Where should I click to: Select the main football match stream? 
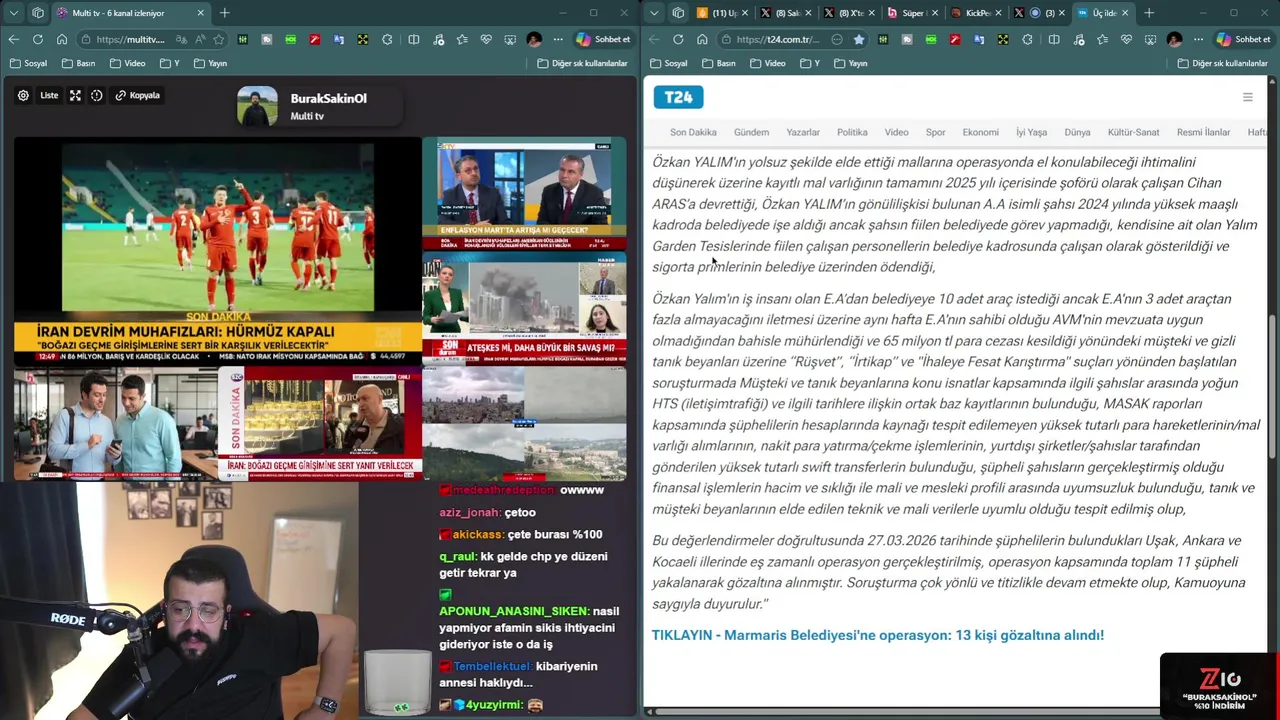(217, 250)
